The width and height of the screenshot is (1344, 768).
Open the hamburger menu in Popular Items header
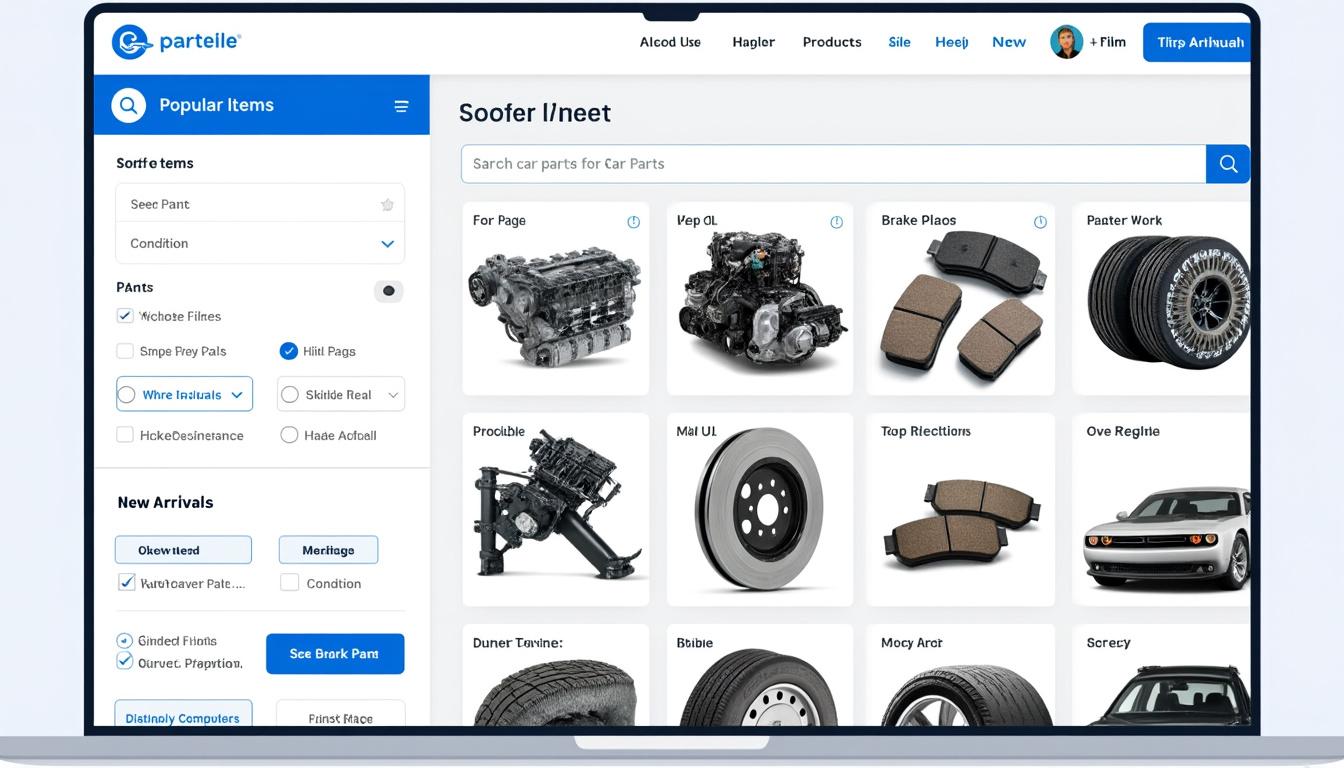[x=401, y=106]
